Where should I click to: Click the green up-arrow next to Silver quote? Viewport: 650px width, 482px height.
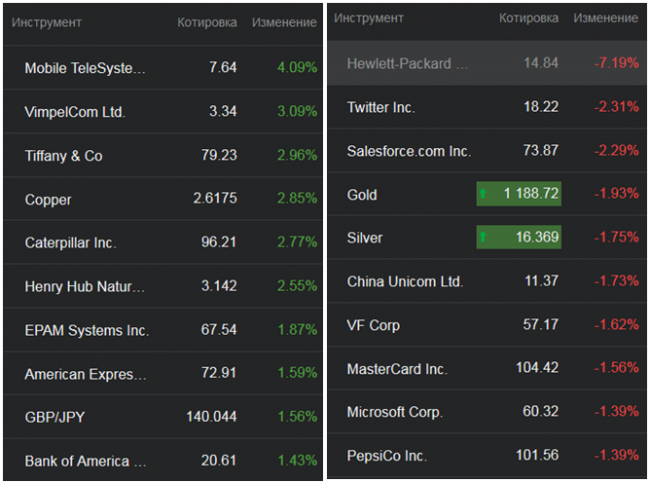485,238
